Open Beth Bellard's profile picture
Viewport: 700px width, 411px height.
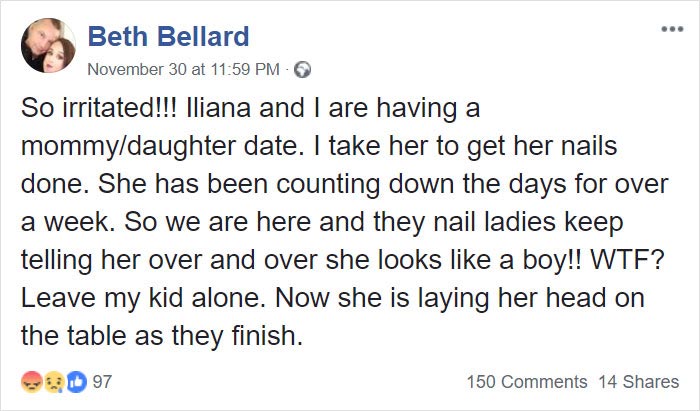pos(48,48)
